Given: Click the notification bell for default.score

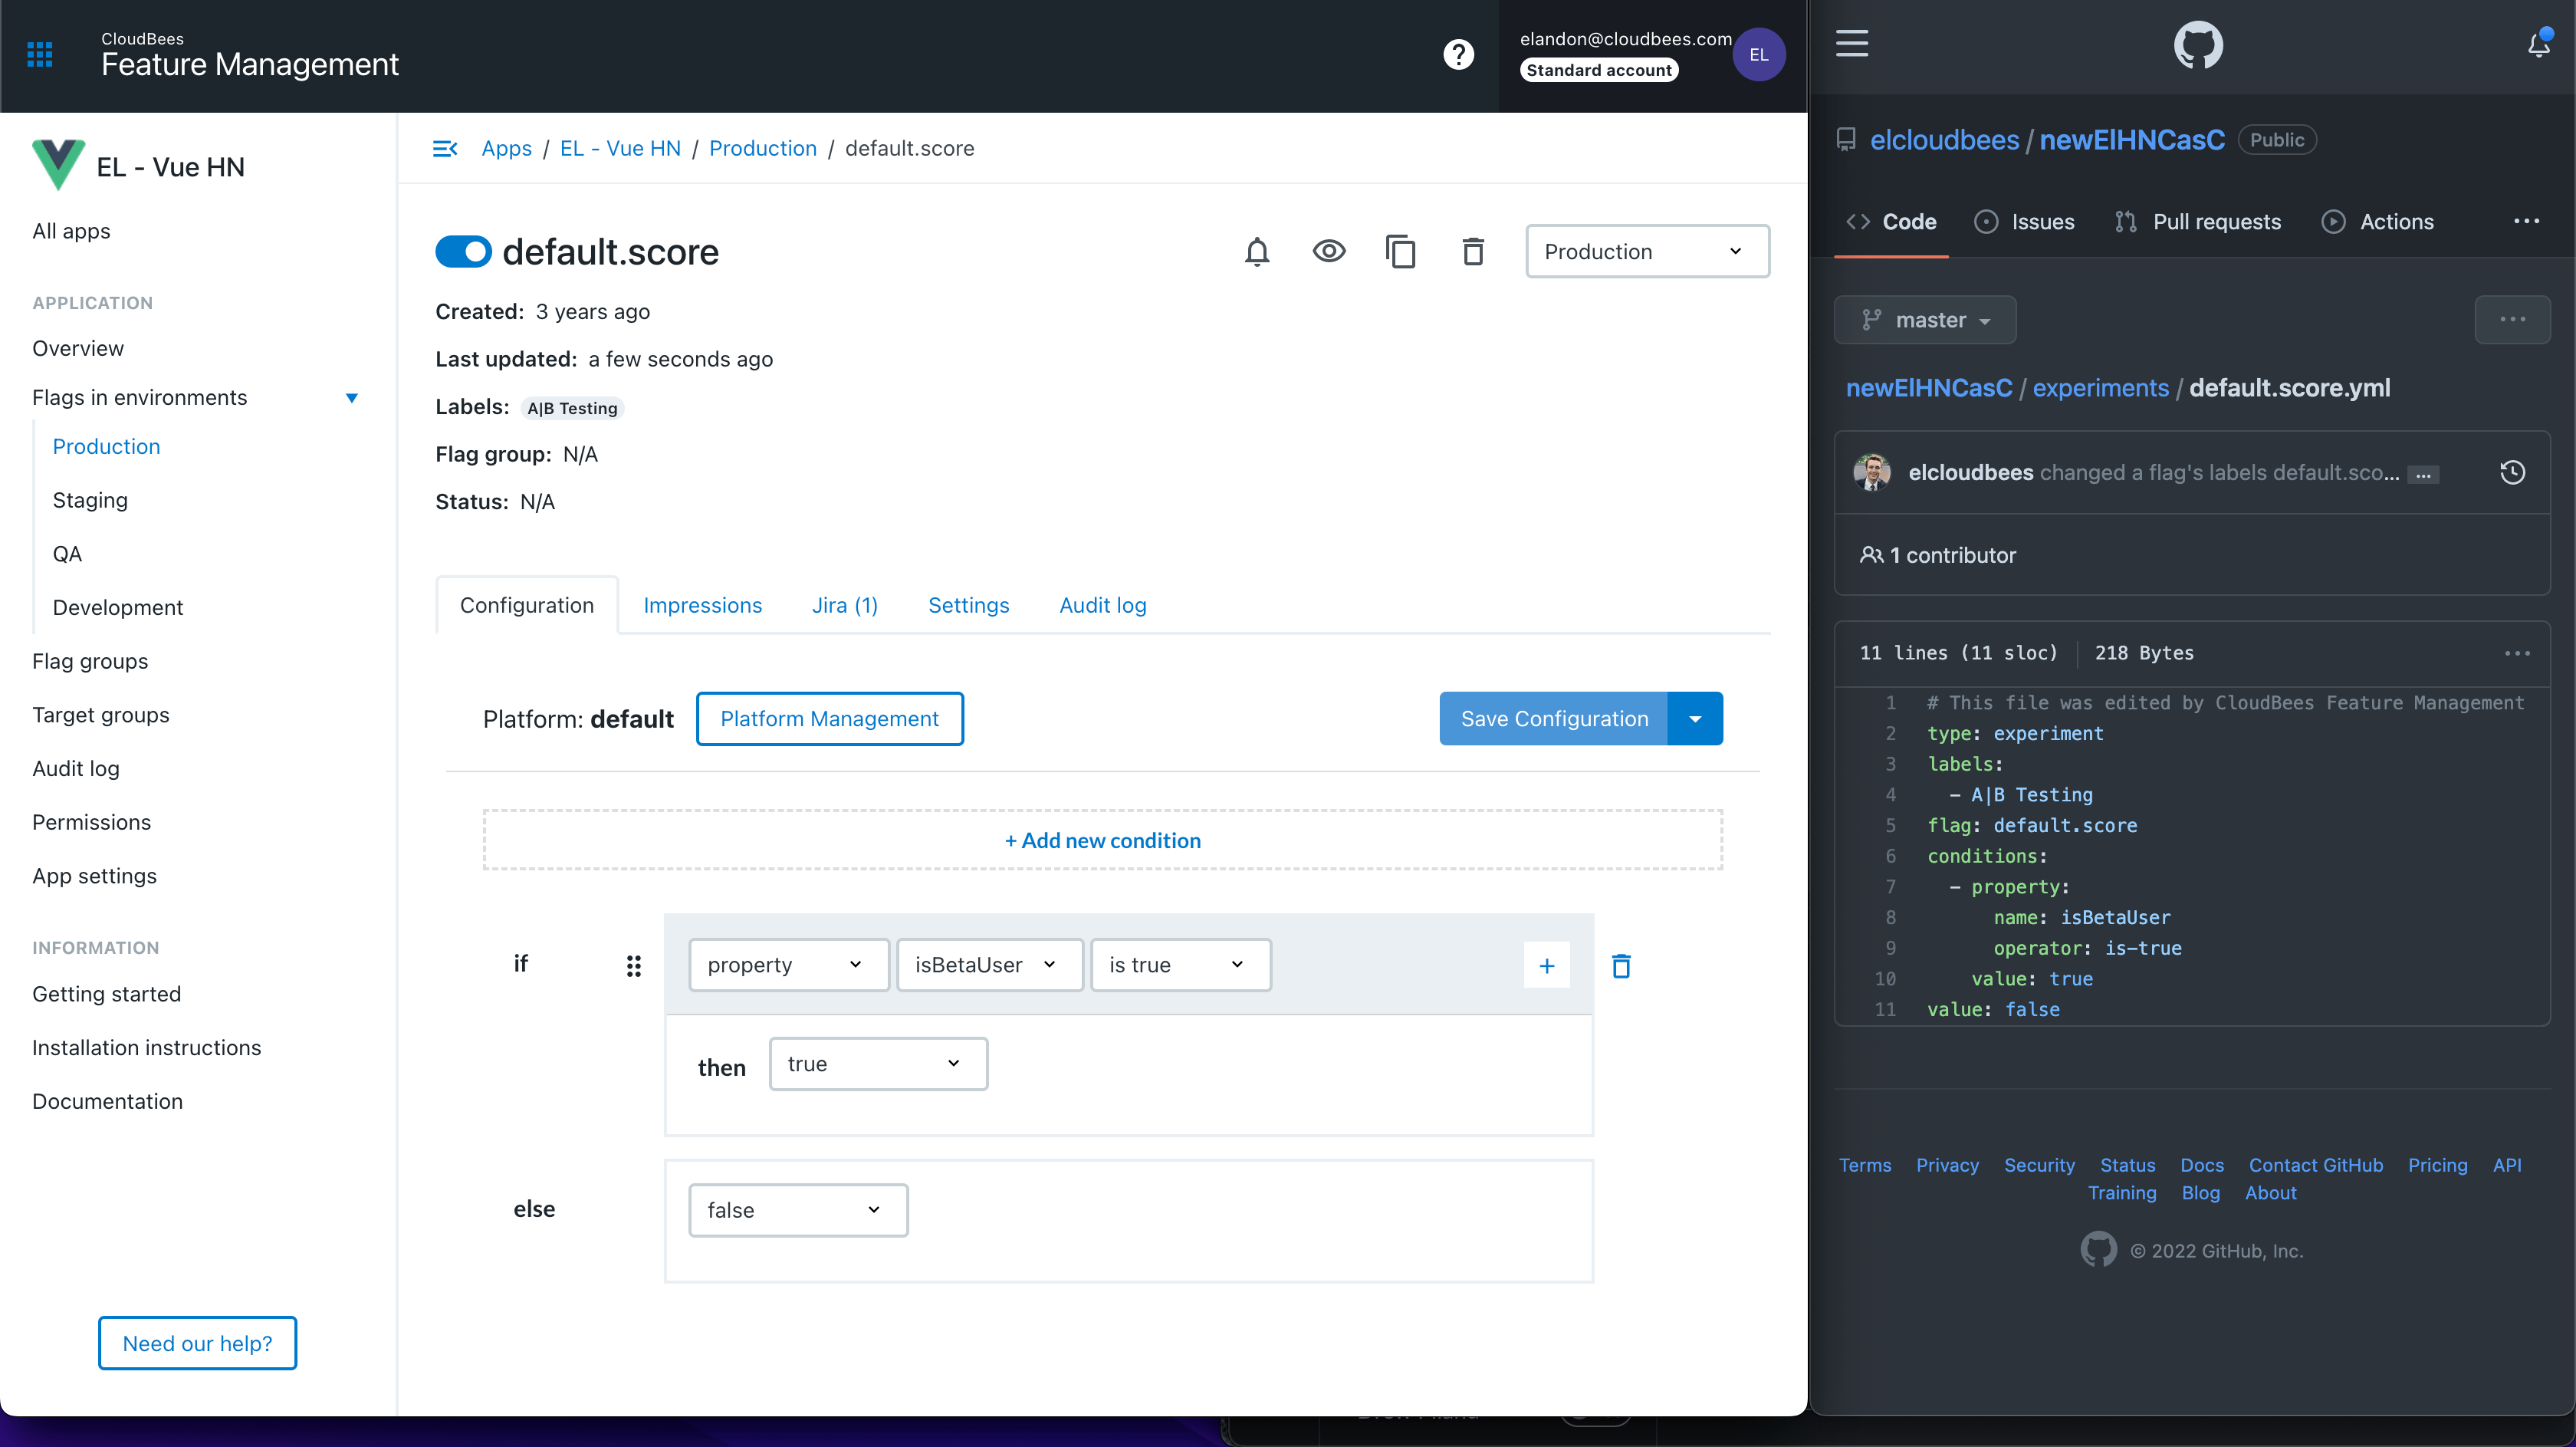Looking at the screenshot, I should click(x=1257, y=251).
